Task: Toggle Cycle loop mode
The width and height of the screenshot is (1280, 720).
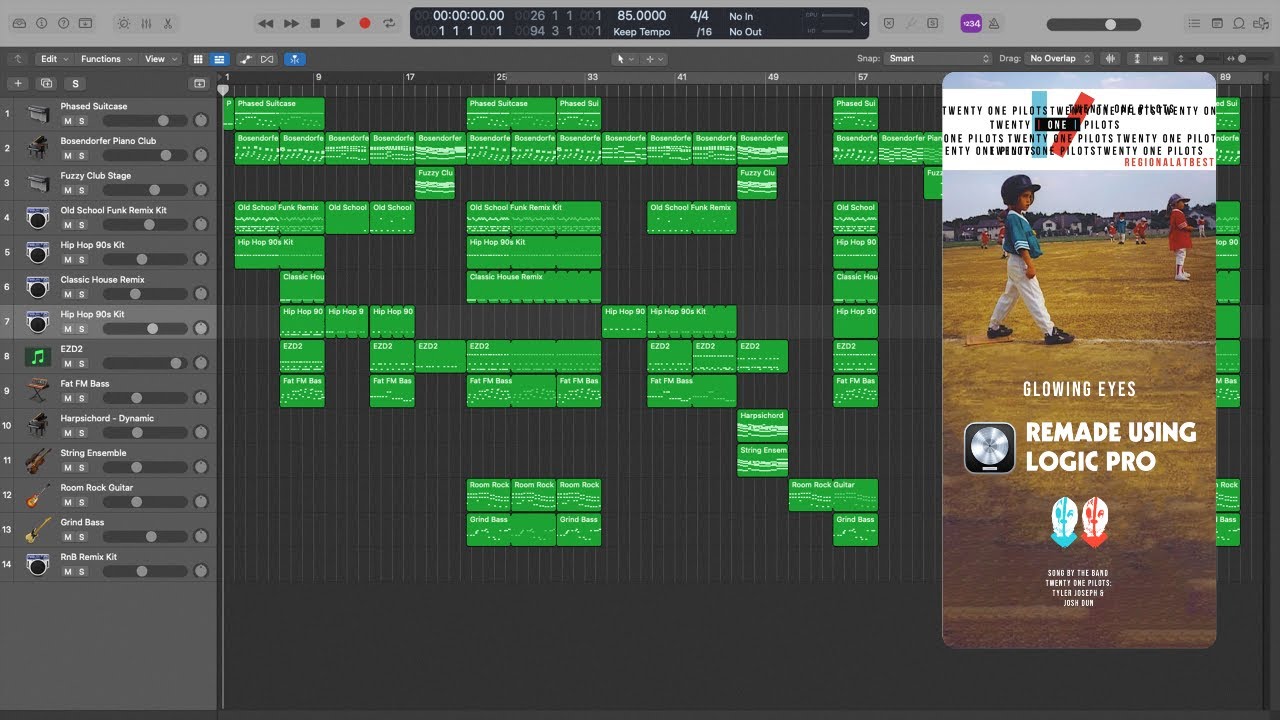Action: click(389, 23)
